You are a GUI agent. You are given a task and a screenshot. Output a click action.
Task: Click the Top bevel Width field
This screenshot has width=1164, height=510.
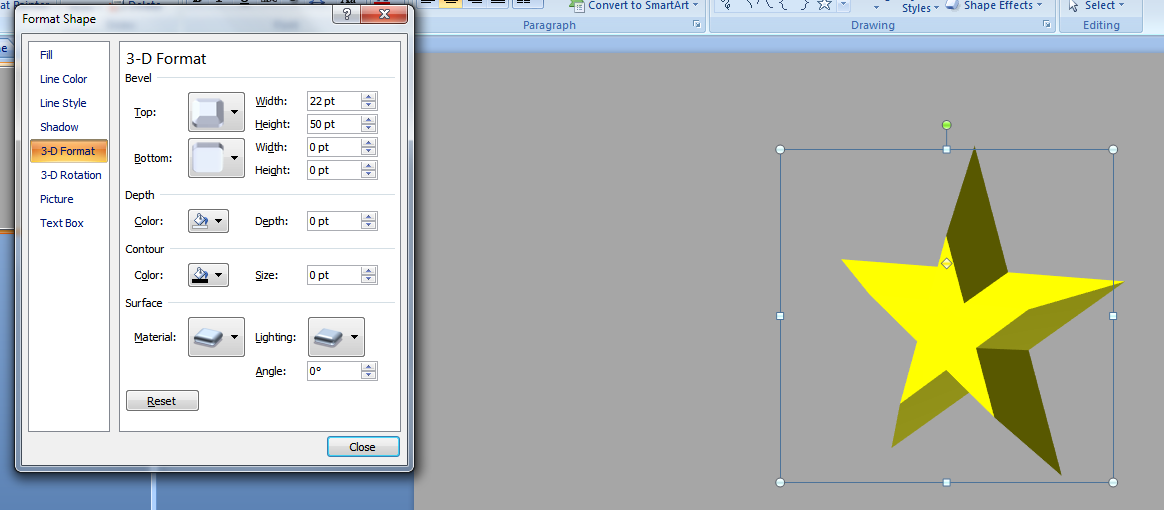click(x=334, y=101)
